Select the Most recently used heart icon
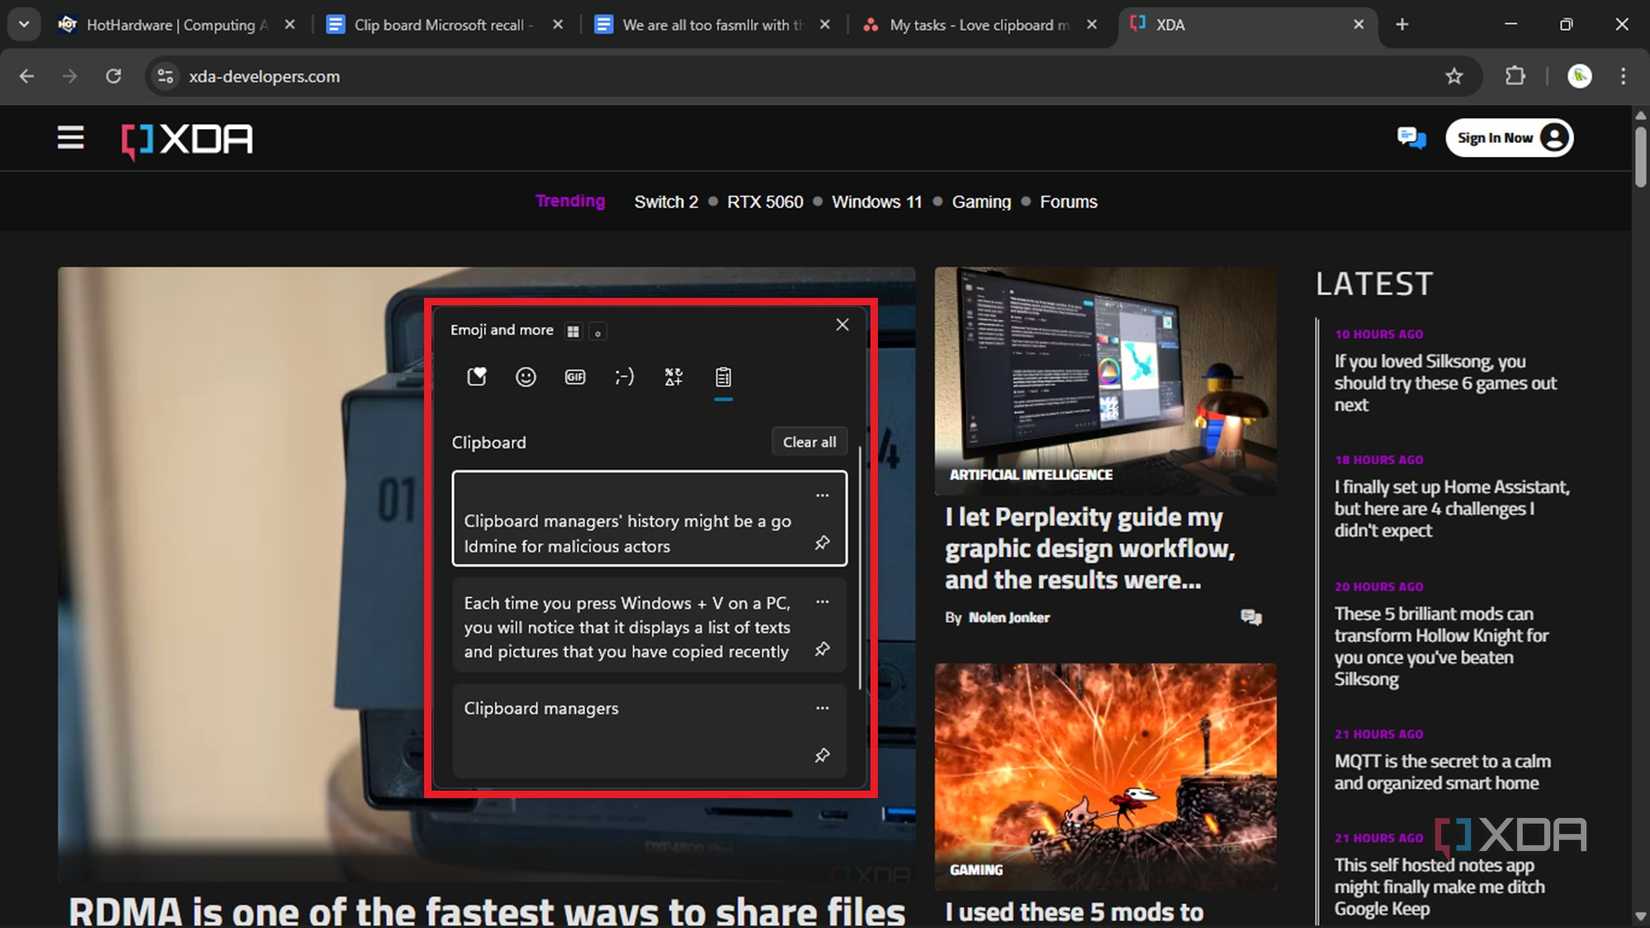This screenshot has width=1650, height=928. 476,377
